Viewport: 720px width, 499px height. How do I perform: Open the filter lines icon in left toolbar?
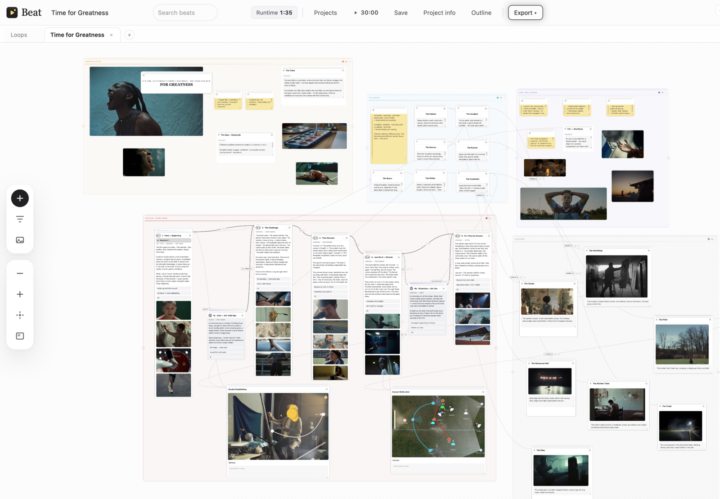click(20, 219)
